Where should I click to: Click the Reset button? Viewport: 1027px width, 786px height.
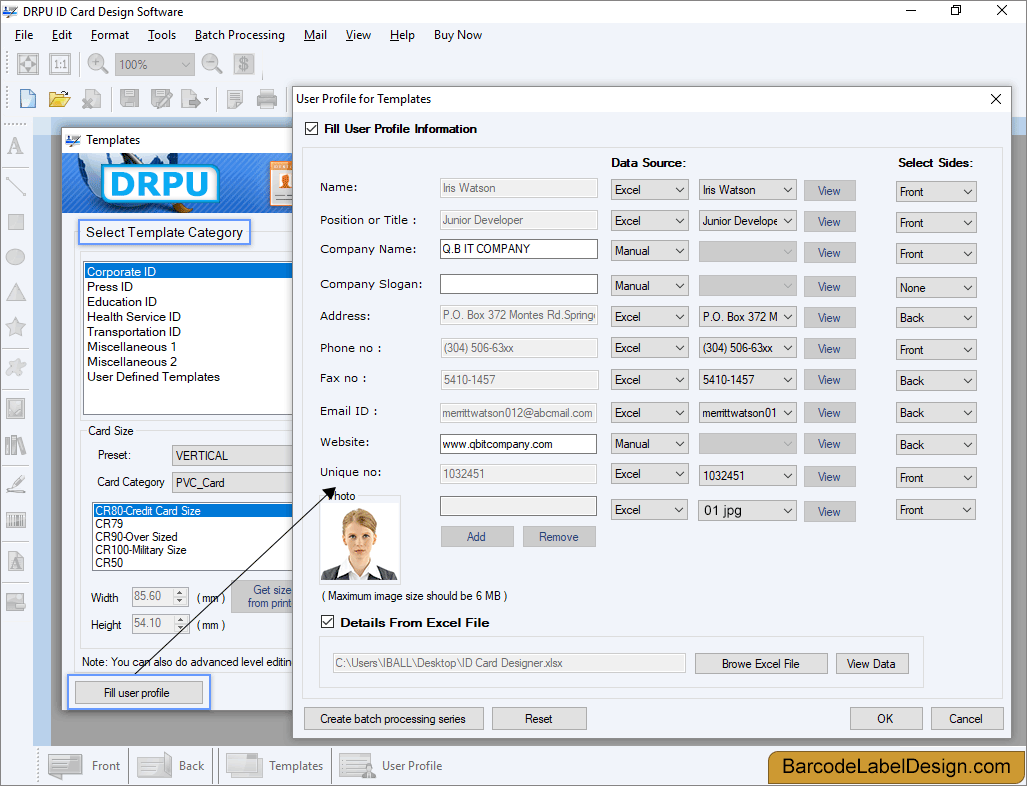[x=539, y=719]
